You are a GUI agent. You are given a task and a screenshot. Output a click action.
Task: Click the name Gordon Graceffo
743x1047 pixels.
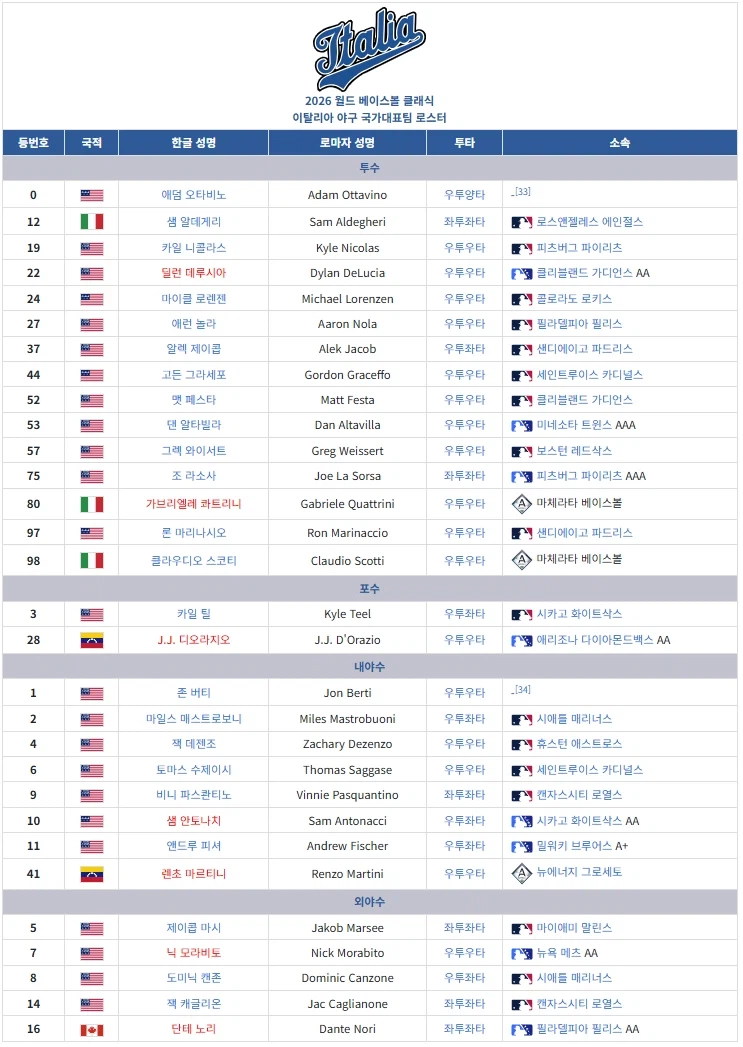(x=348, y=375)
